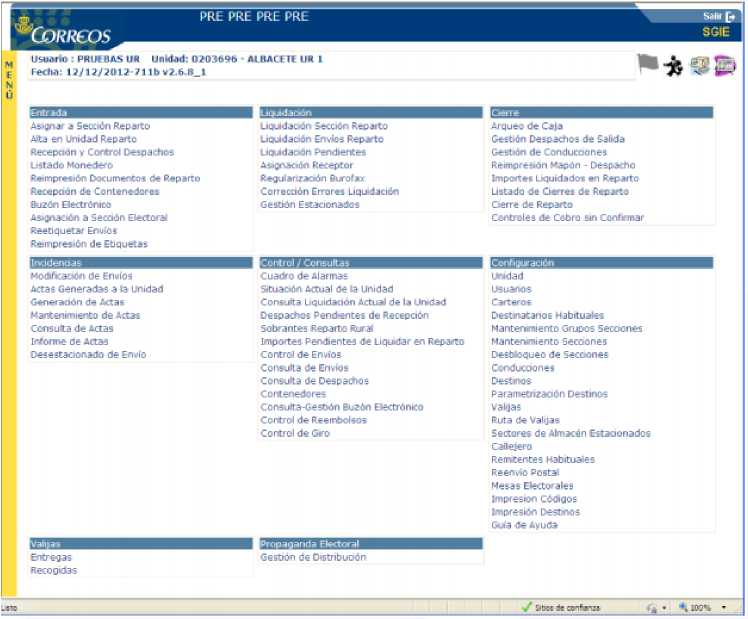The width and height of the screenshot is (748, 619).
Task: Select Guía de Ayuda in Configuración
Action: click(x=524, y=525)
